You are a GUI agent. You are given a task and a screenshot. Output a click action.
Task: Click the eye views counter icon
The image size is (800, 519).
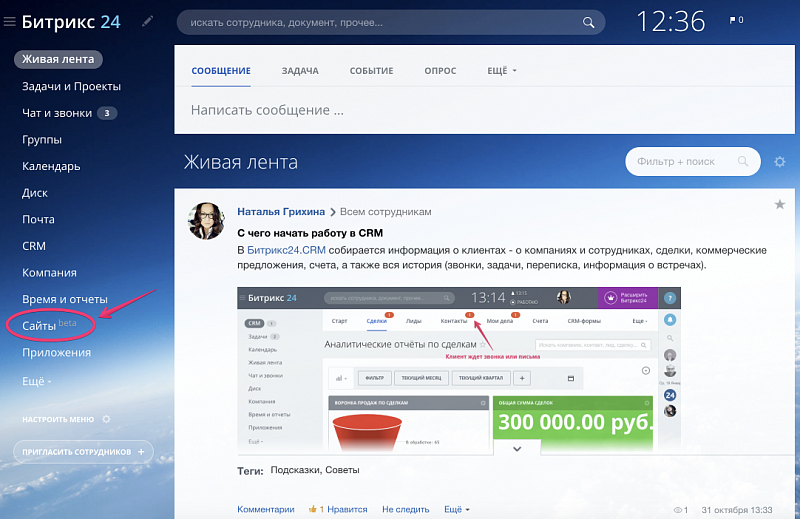pos(678,510)
